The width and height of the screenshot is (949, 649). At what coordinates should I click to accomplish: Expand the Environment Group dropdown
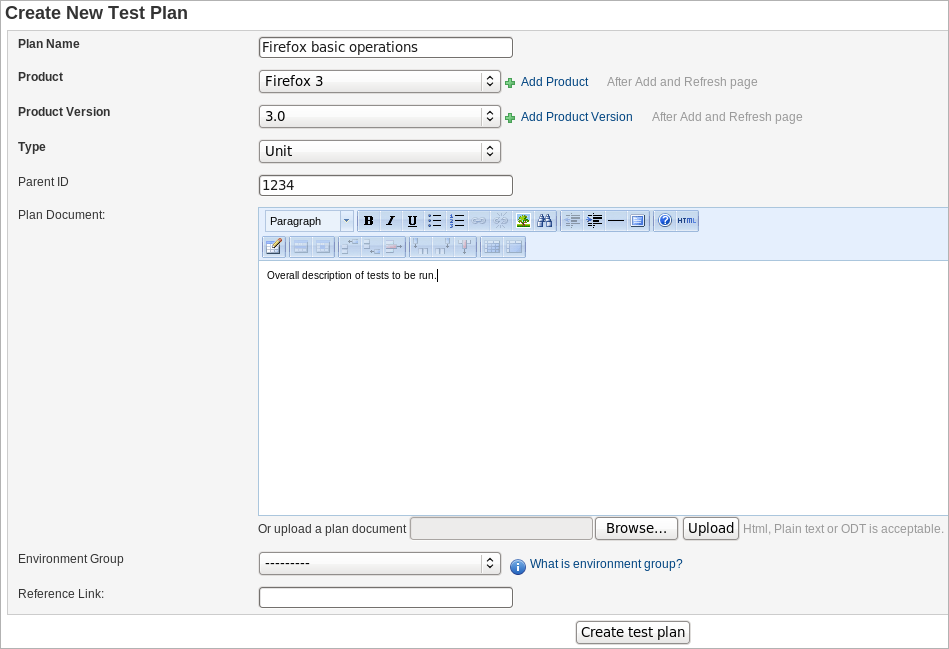click(x=379, y=564)
